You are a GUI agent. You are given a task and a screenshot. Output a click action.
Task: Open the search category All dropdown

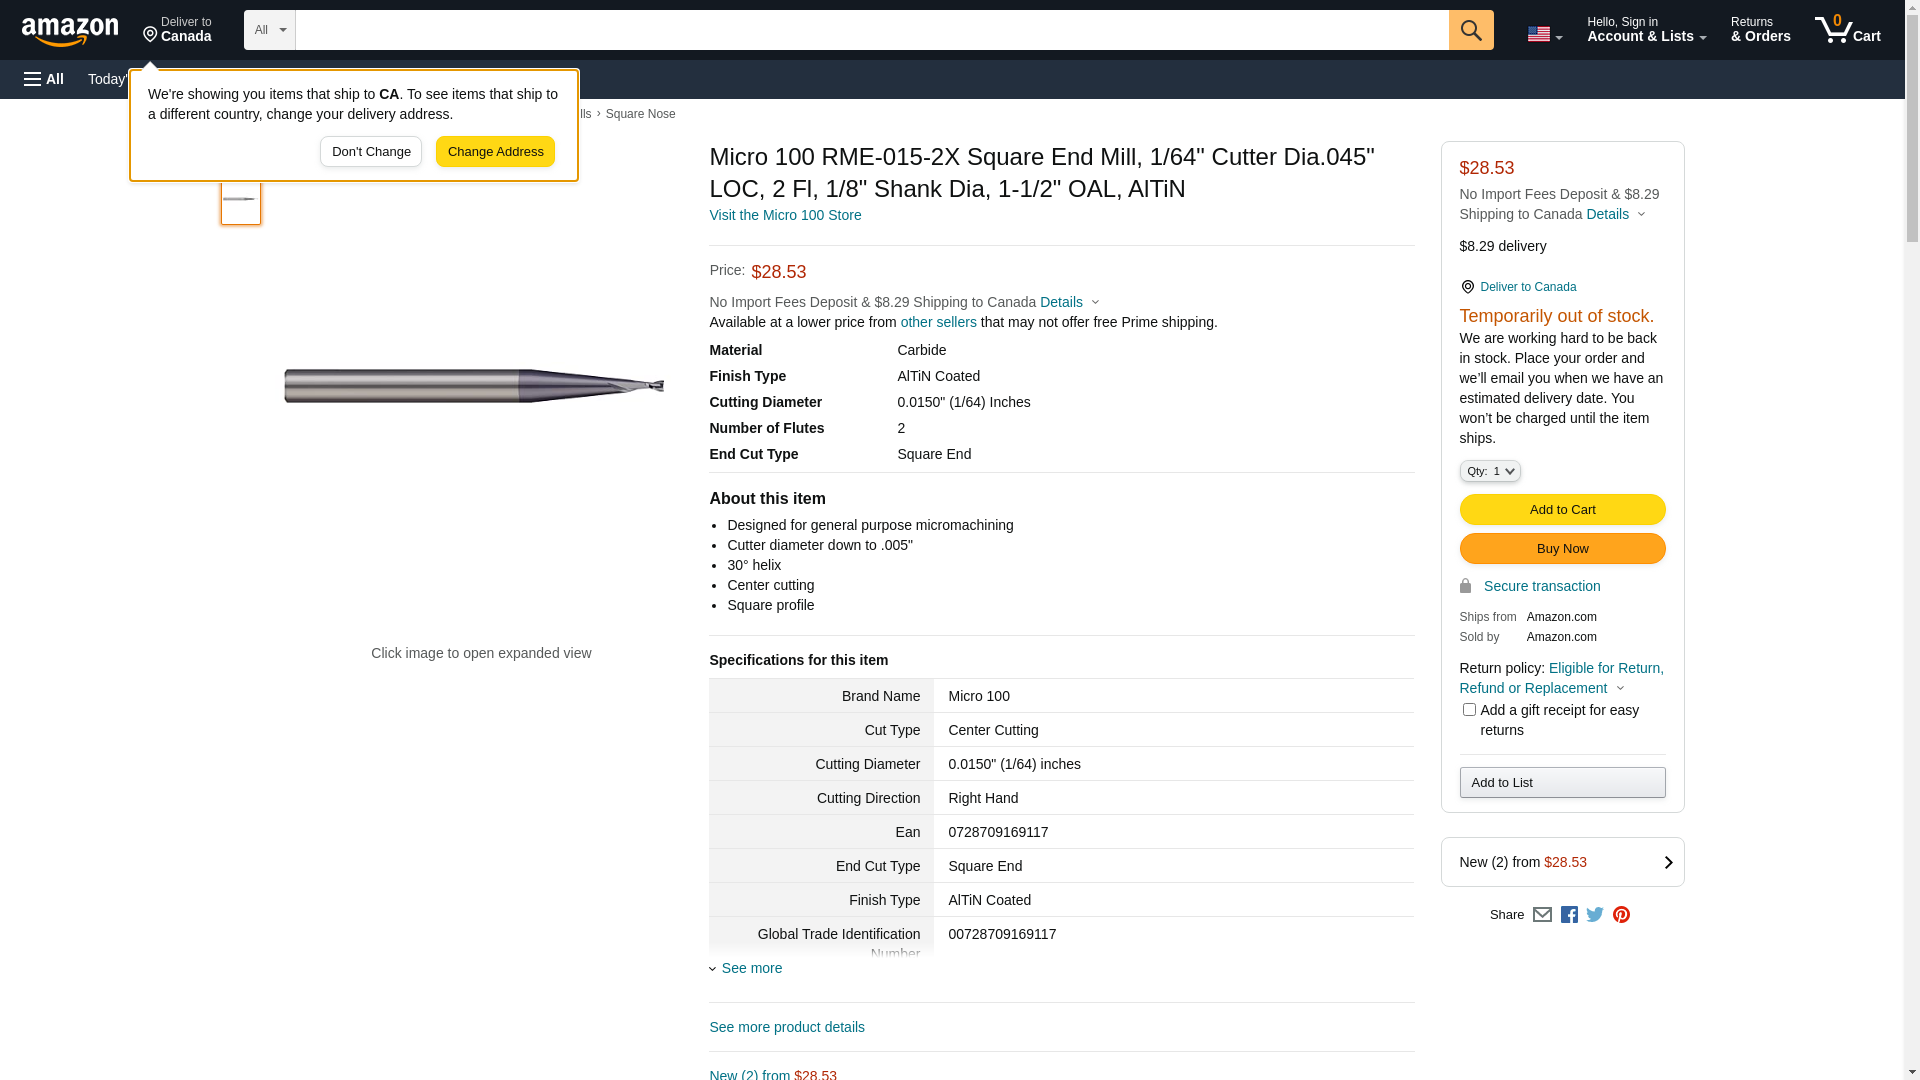pyautogui.click(x=270, y=30)
